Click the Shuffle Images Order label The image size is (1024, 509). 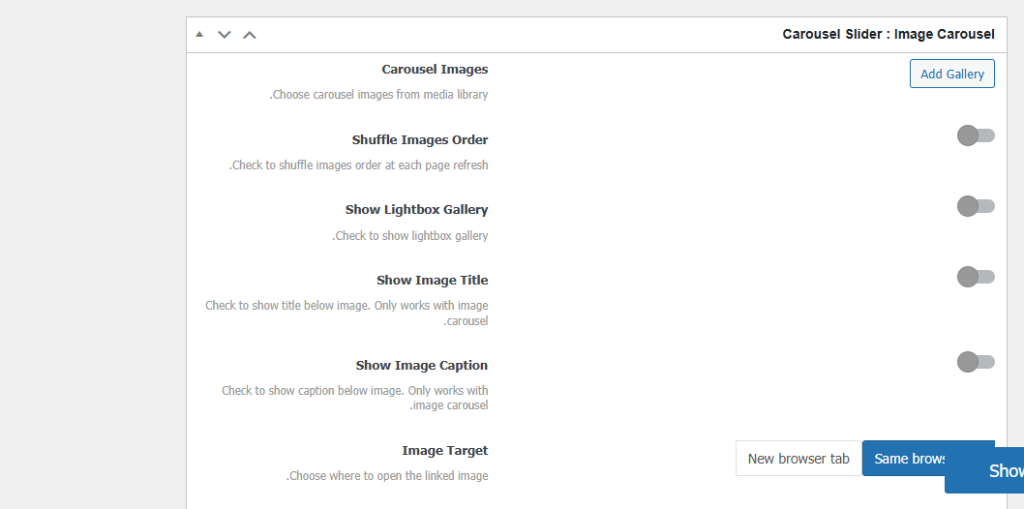(419, 140)
